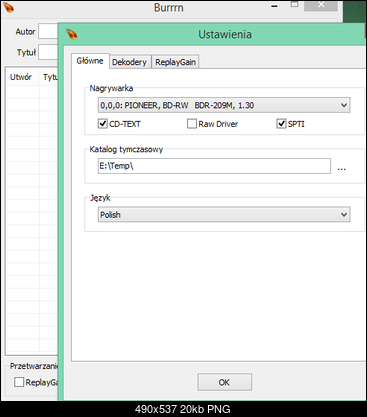Maximize the Burrrn main window
Viewport: 367px width, 417px height.
click(x=294, y=5)
